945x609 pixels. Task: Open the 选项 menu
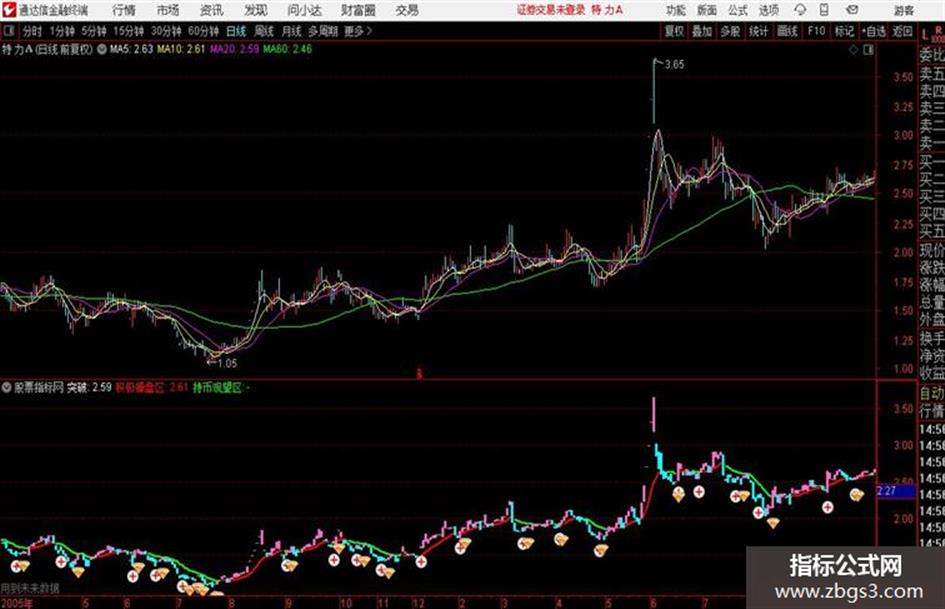point(768,10)
